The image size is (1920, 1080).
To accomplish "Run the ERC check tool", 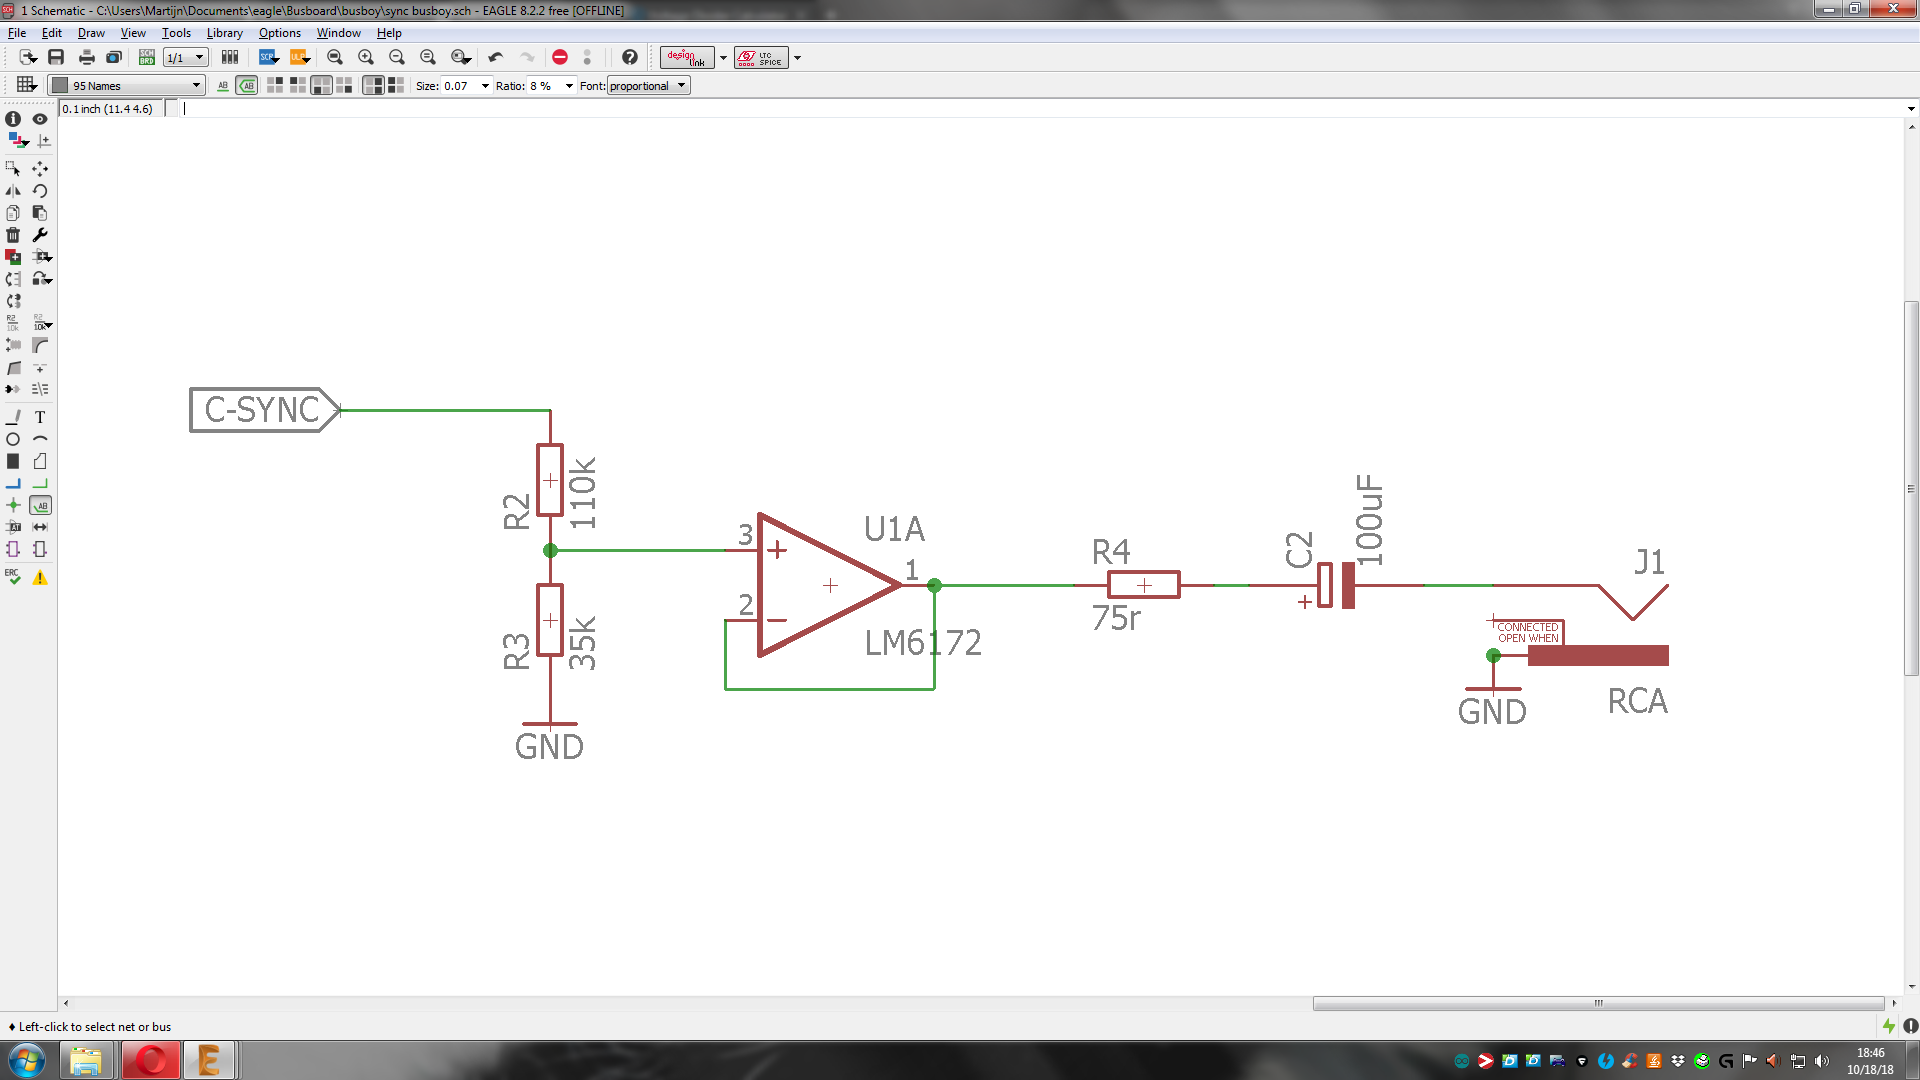I will 13,577.
